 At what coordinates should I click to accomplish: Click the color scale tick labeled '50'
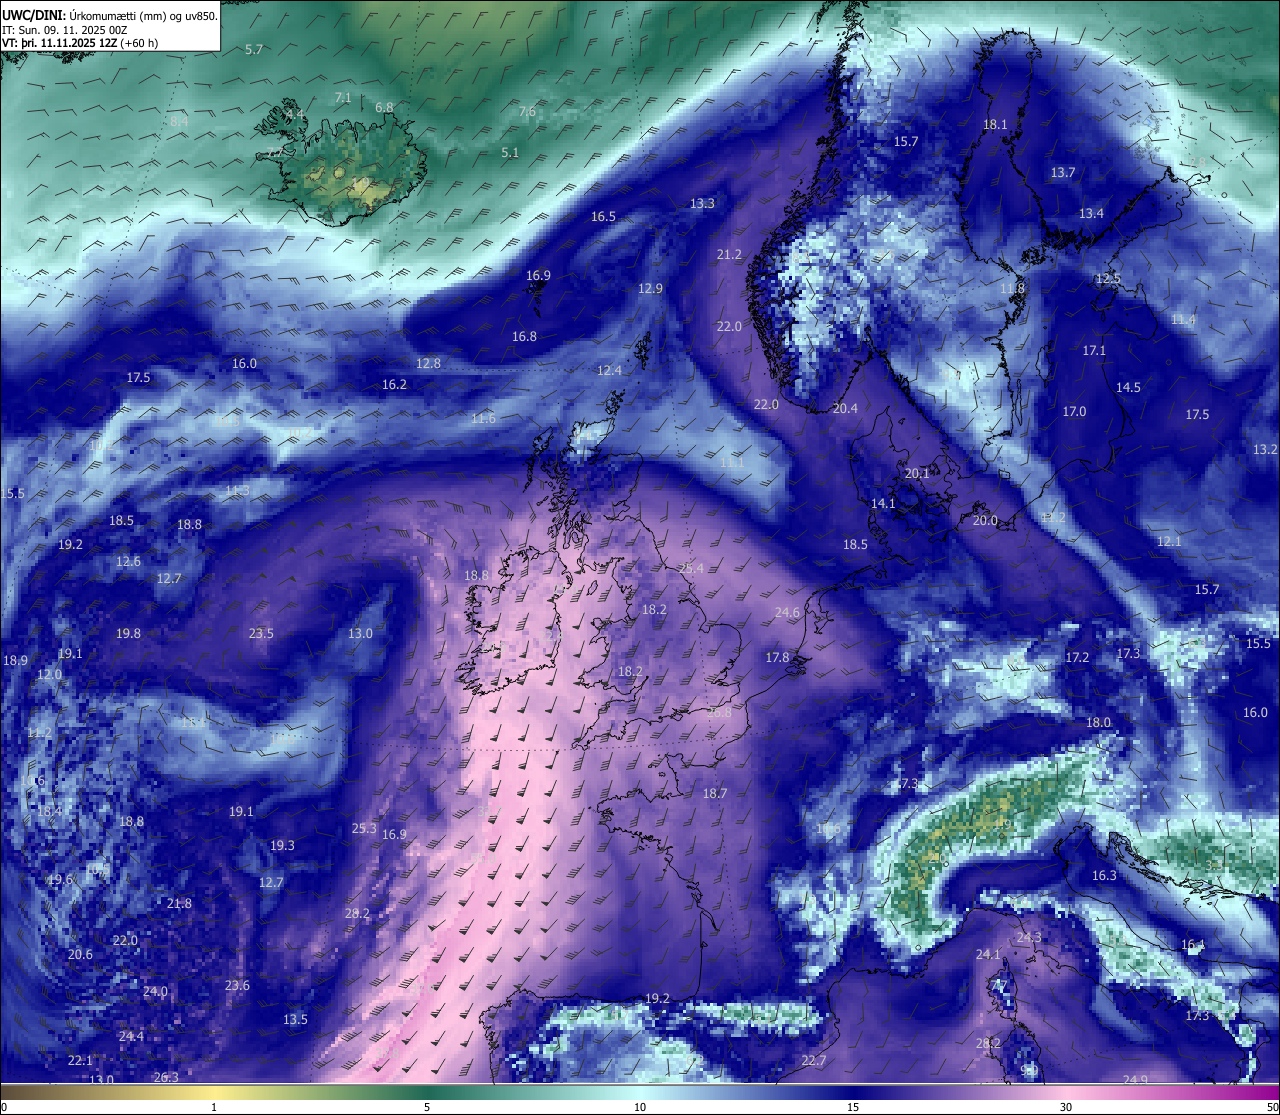click(1271, 1107)
